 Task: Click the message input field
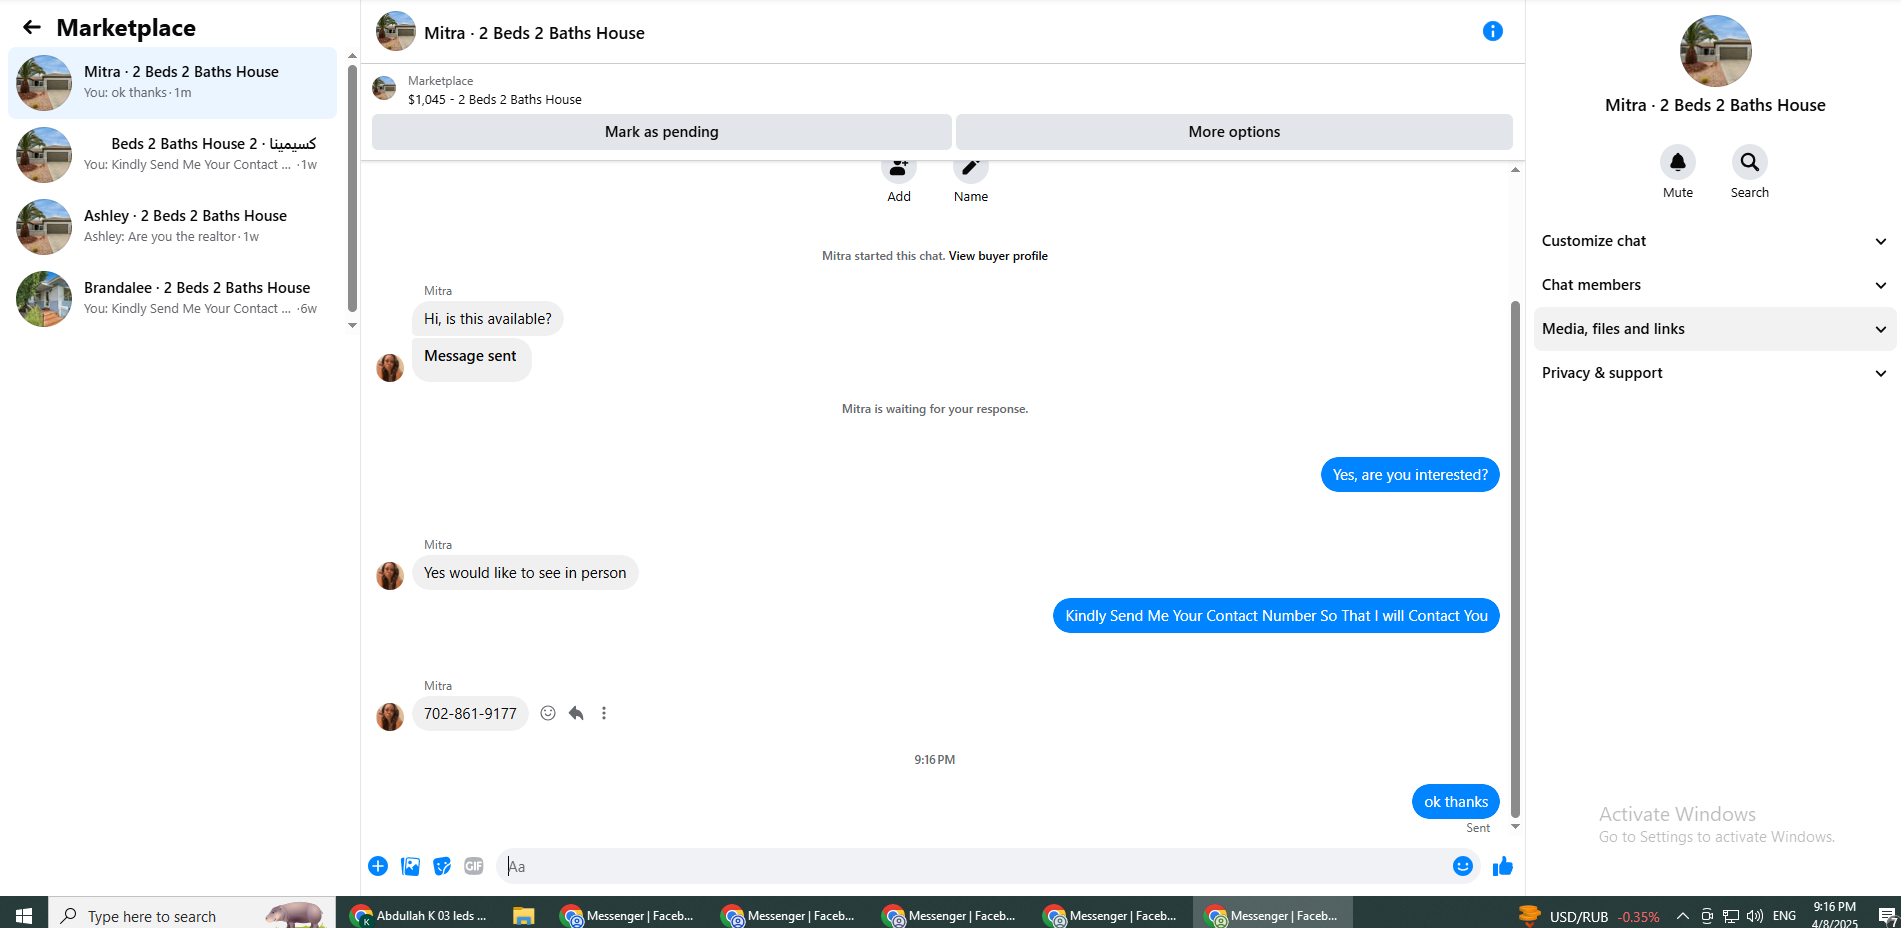[x=974, y=866]
